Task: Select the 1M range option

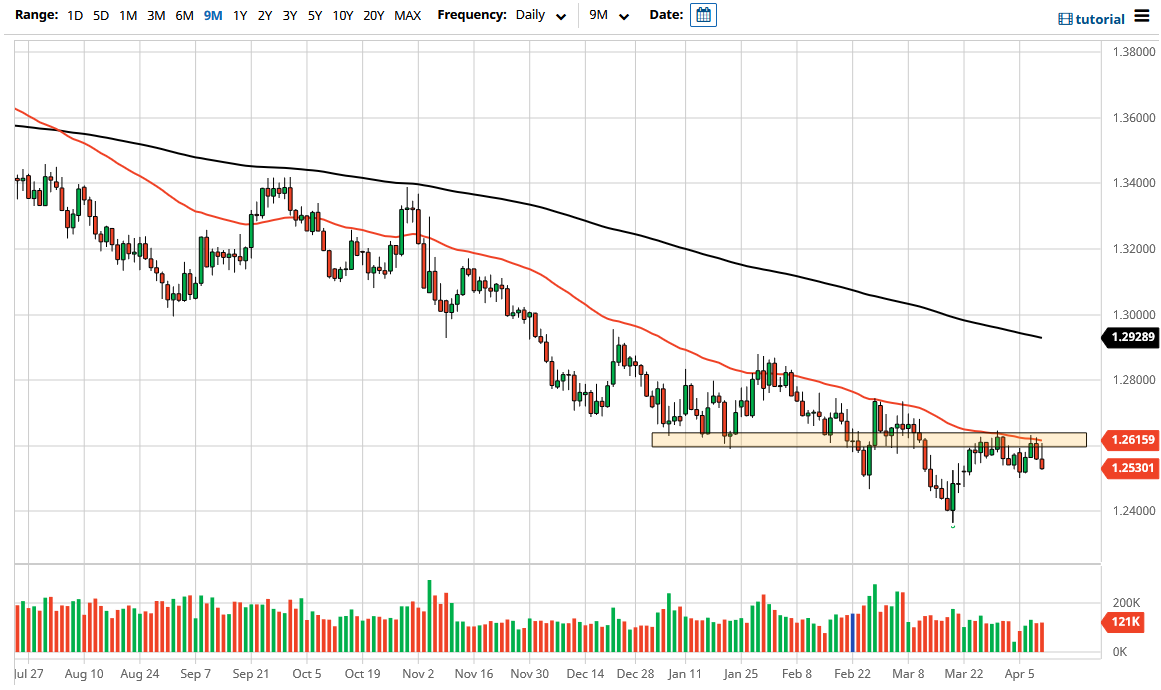Action: point(127,15)
